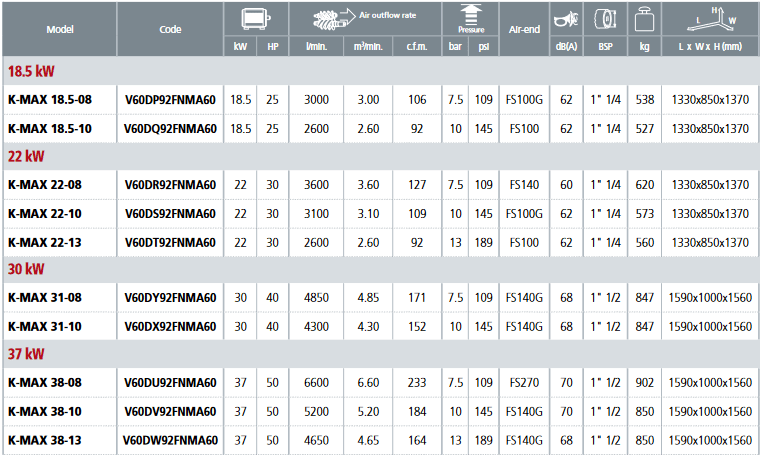This screenshot has width=762, height=458.
Task: Click the air outflow rate screw icon
Action: 334,19
